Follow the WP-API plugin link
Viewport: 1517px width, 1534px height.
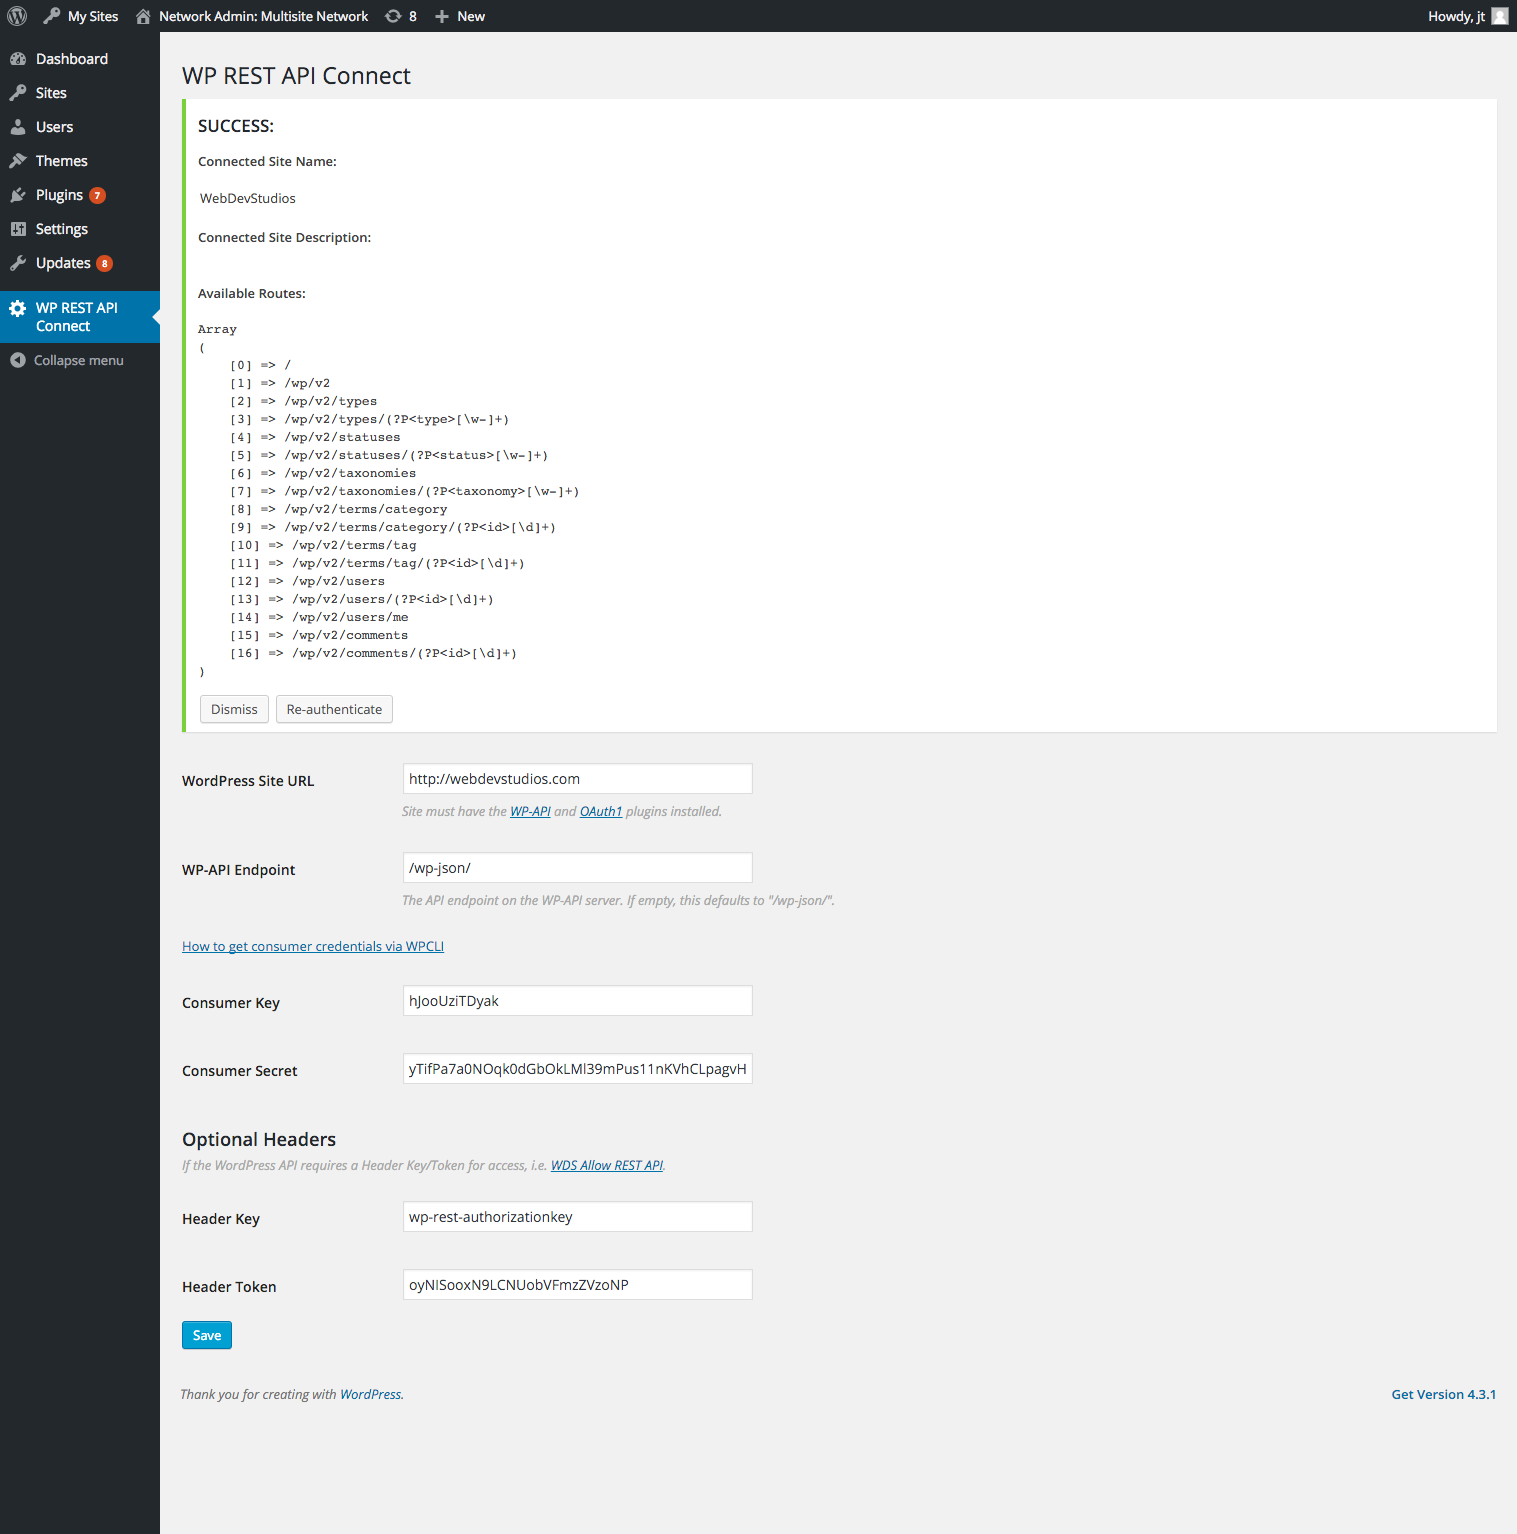530,811
